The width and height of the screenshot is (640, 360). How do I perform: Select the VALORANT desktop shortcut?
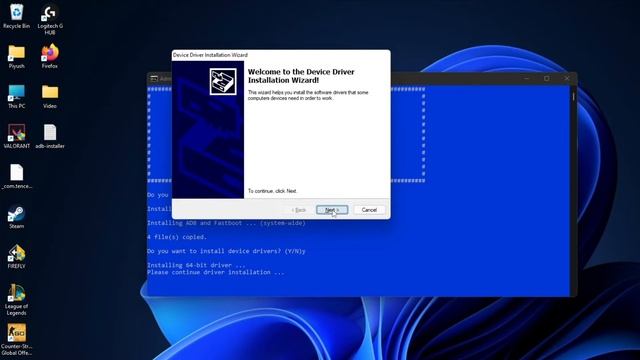16,136
